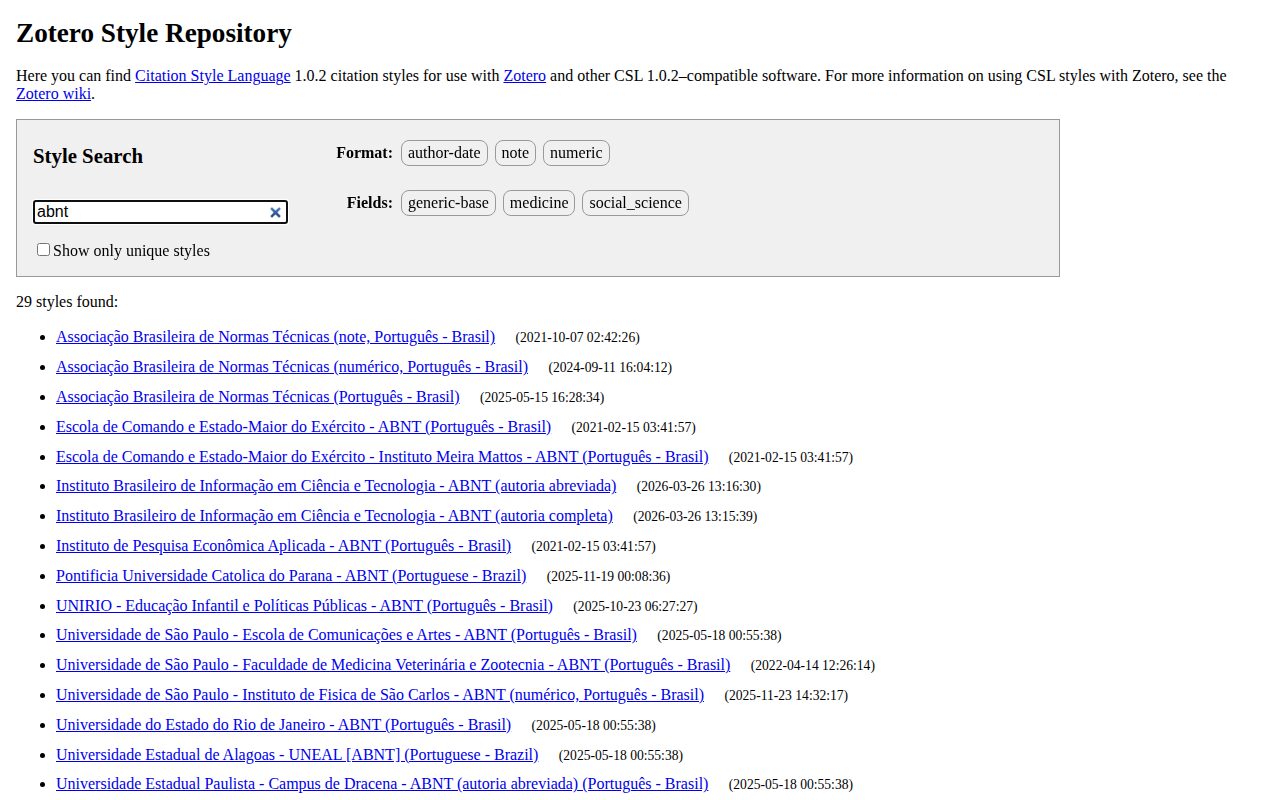Open Instituto Meira Mattos - ABNT style
The width and height of the screenshot is (1280, 800).
[382, 457]
